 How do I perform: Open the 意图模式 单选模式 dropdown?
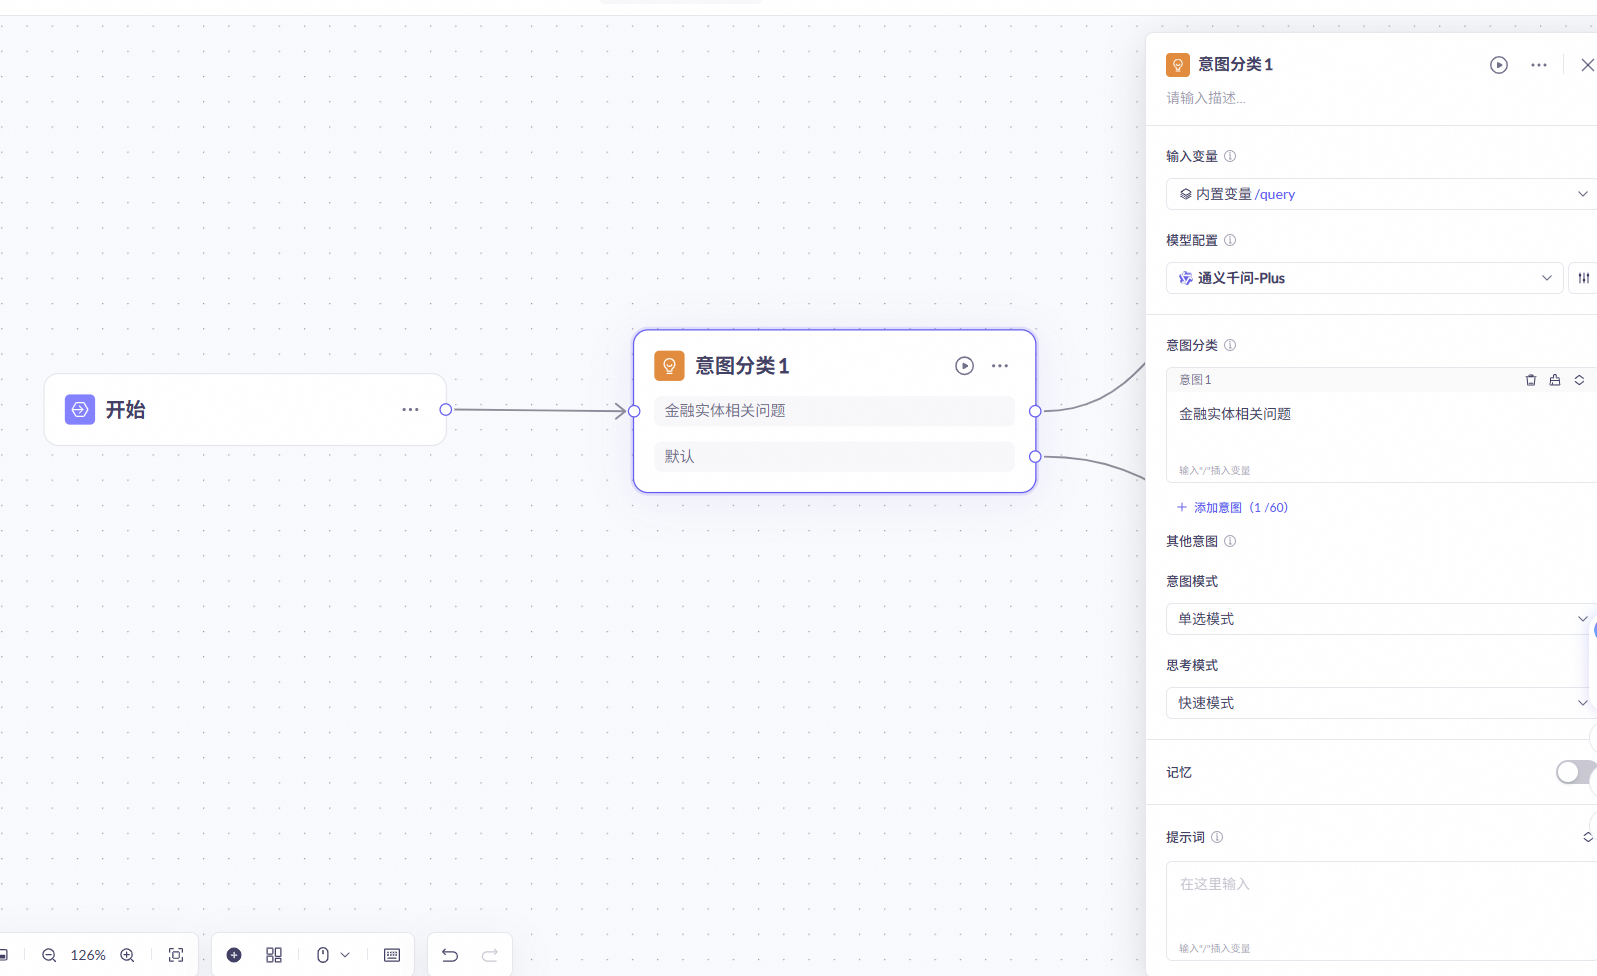coord(1381,619)
